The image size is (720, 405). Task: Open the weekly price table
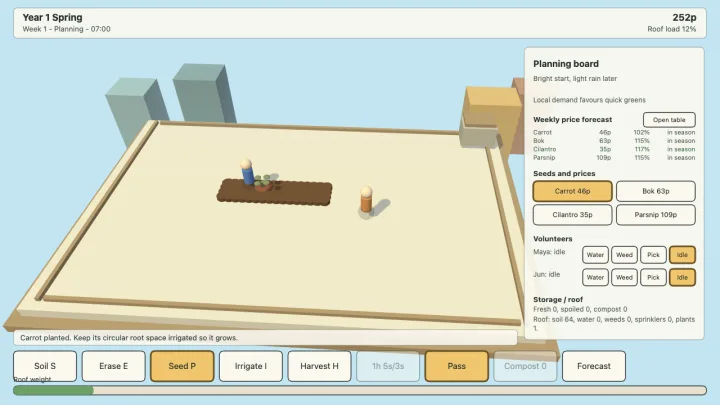click(669, 120)
